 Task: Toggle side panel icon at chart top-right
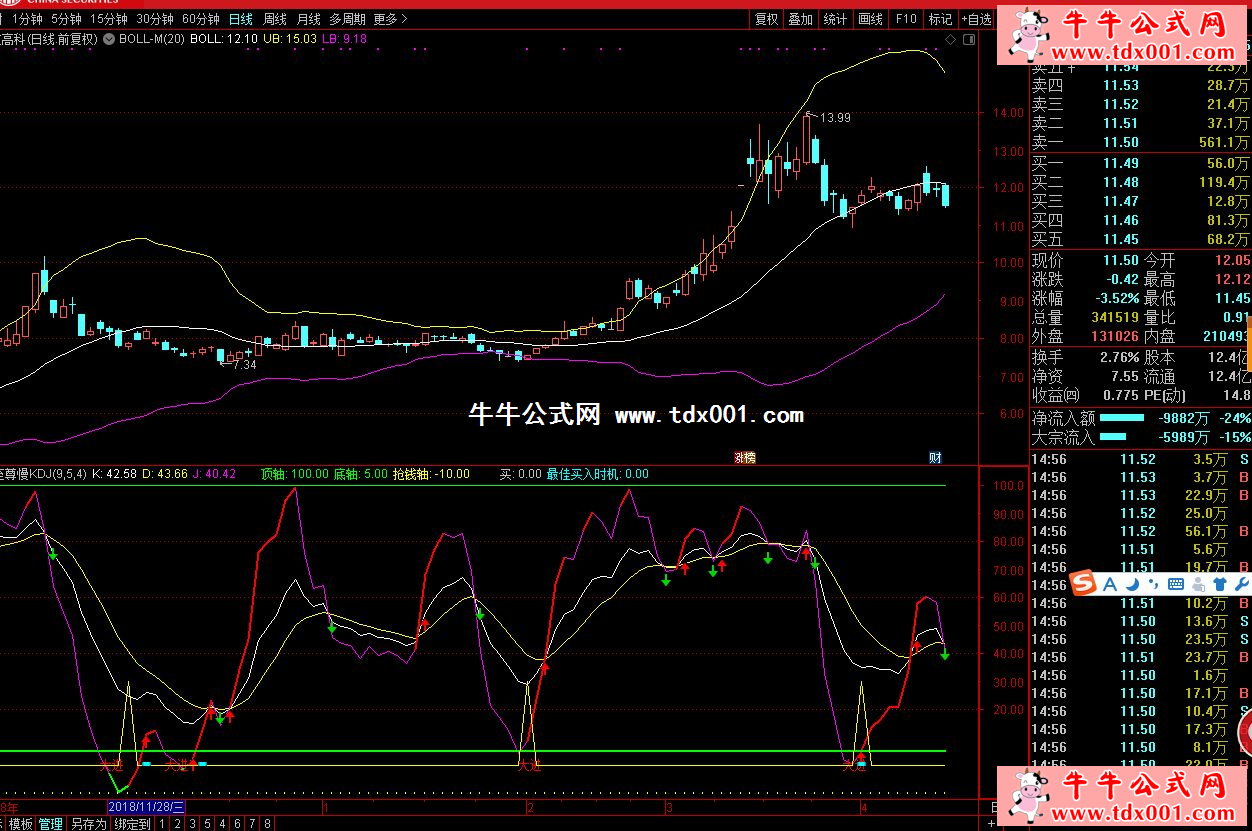click(967, 40)
